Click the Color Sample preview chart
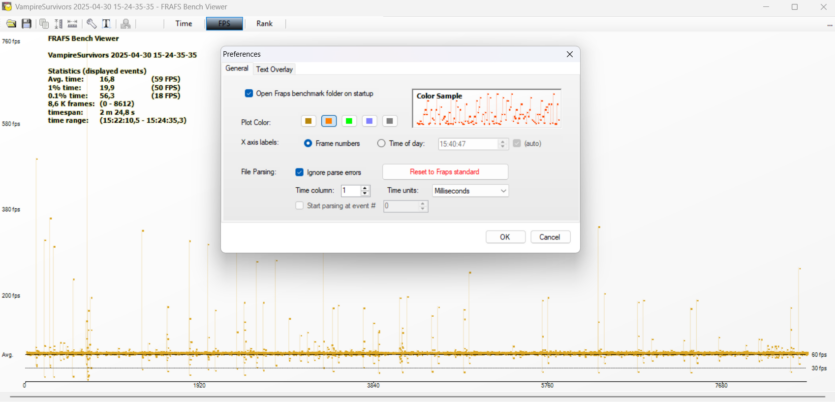The image size is (835, 402). pos(487,108)
